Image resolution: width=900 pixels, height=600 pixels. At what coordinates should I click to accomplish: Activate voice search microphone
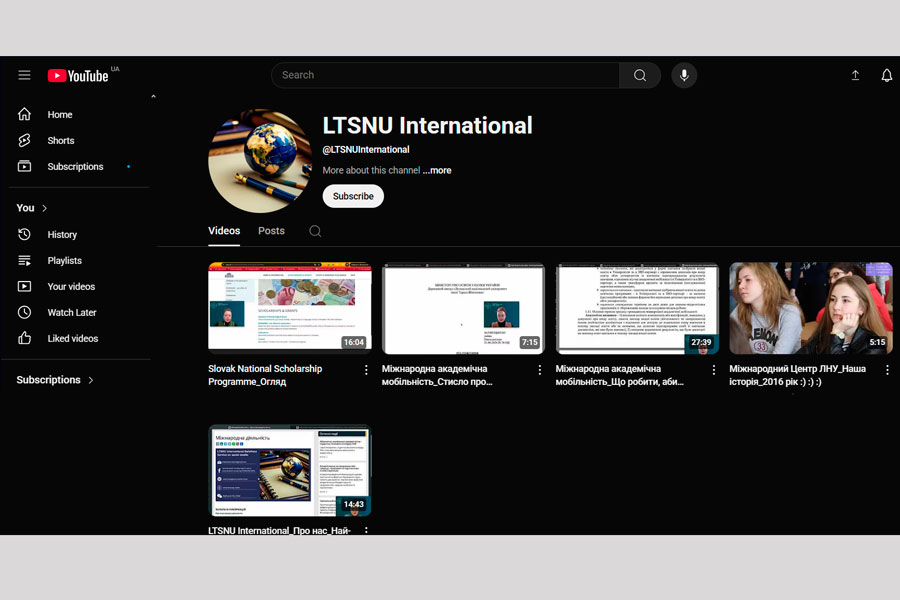coord(684,75)
